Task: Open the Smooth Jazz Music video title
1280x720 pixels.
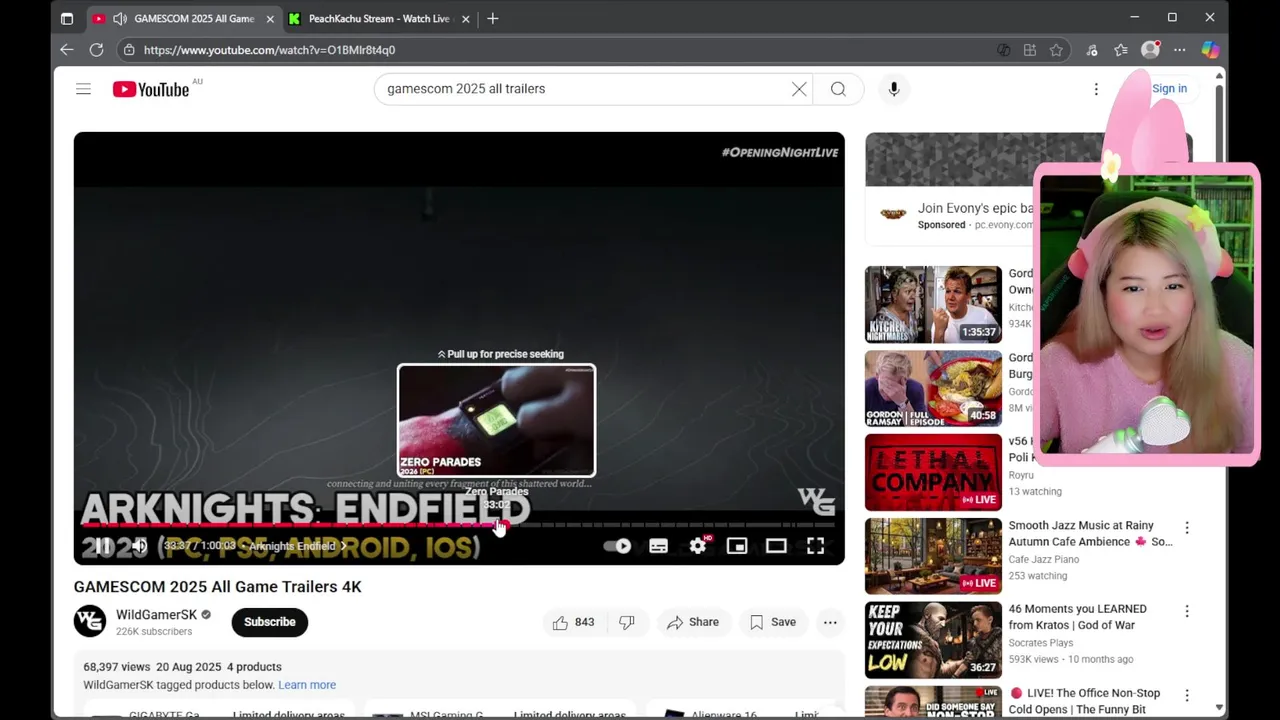Action: click(1090, 533)
